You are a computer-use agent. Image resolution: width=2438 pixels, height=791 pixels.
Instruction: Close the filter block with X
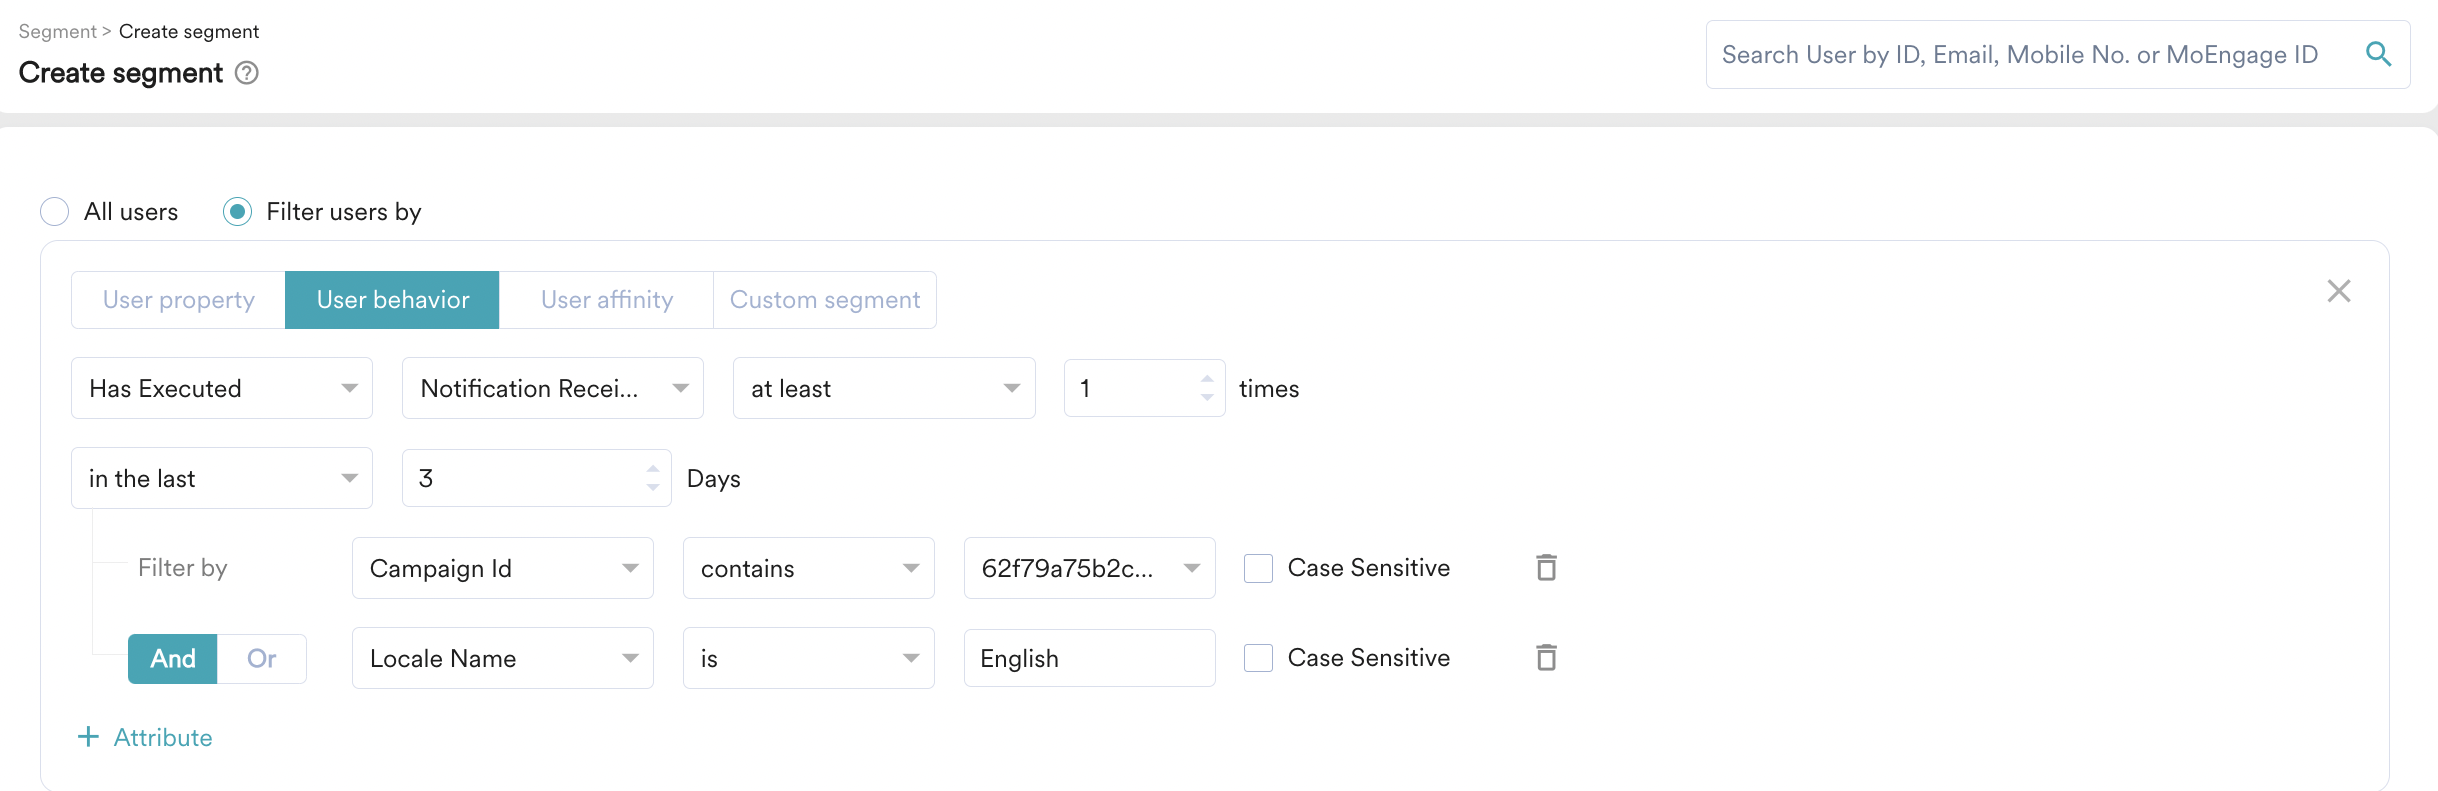[2338, 291]
